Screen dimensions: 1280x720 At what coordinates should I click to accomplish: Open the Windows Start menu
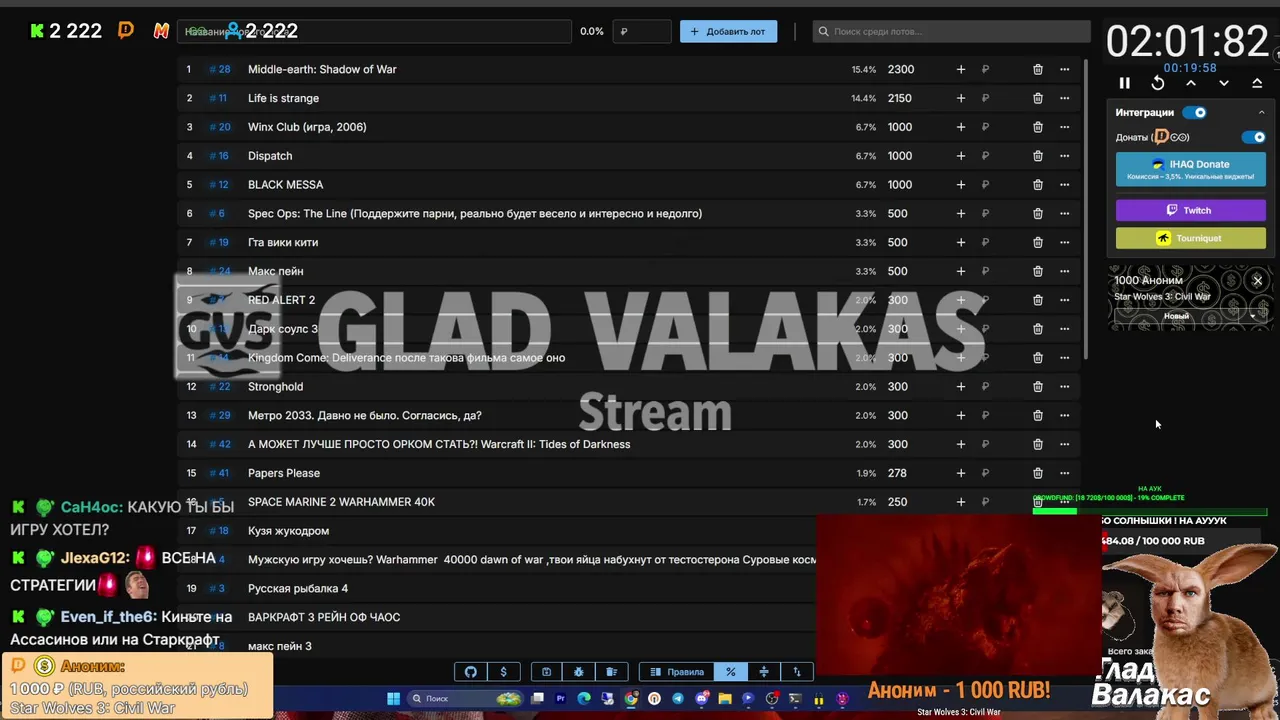(x=393, y=699)
